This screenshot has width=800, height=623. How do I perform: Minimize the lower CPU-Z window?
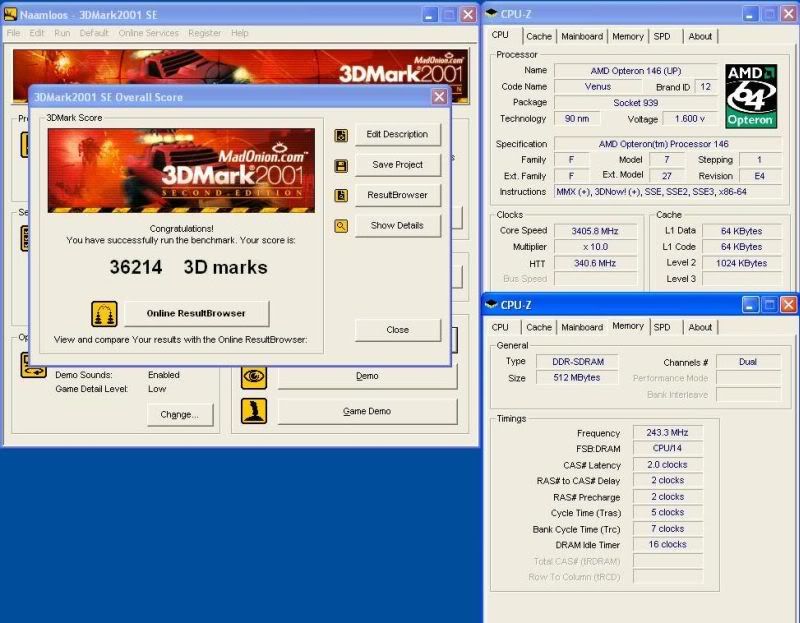[749, 305]
